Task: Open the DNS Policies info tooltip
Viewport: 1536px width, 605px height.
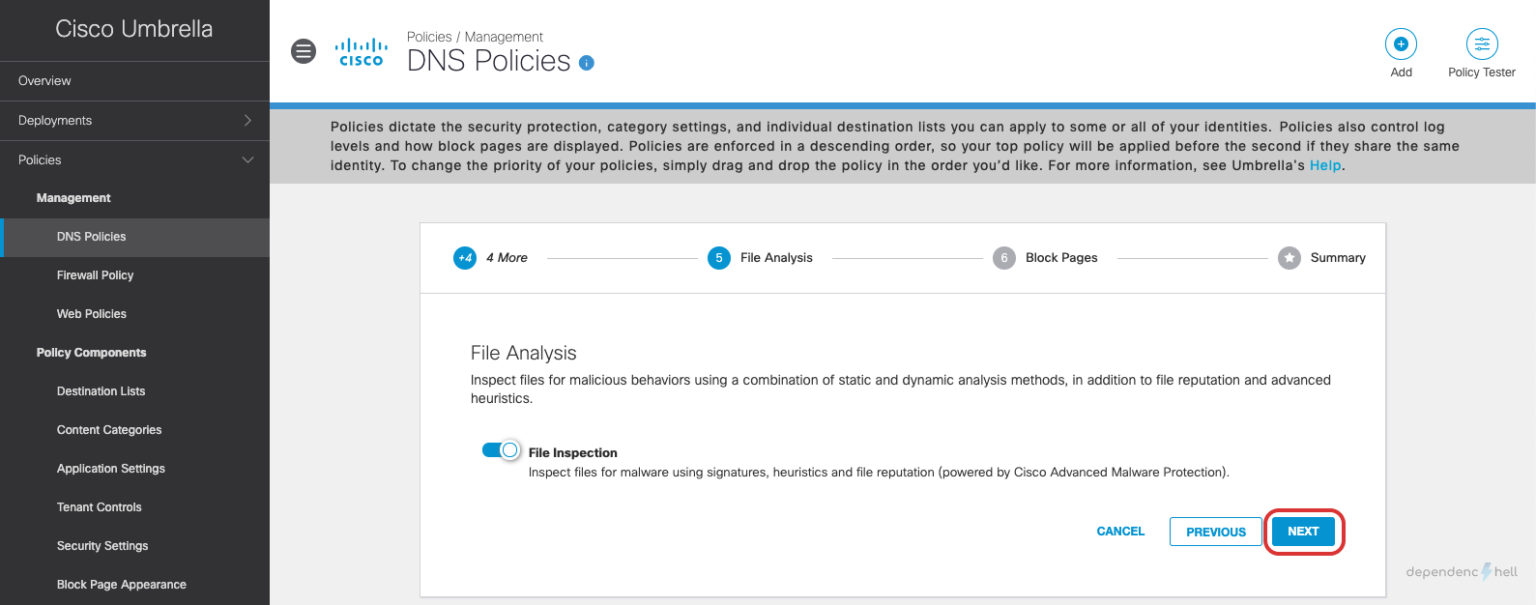Action: (x=586, y=62)
